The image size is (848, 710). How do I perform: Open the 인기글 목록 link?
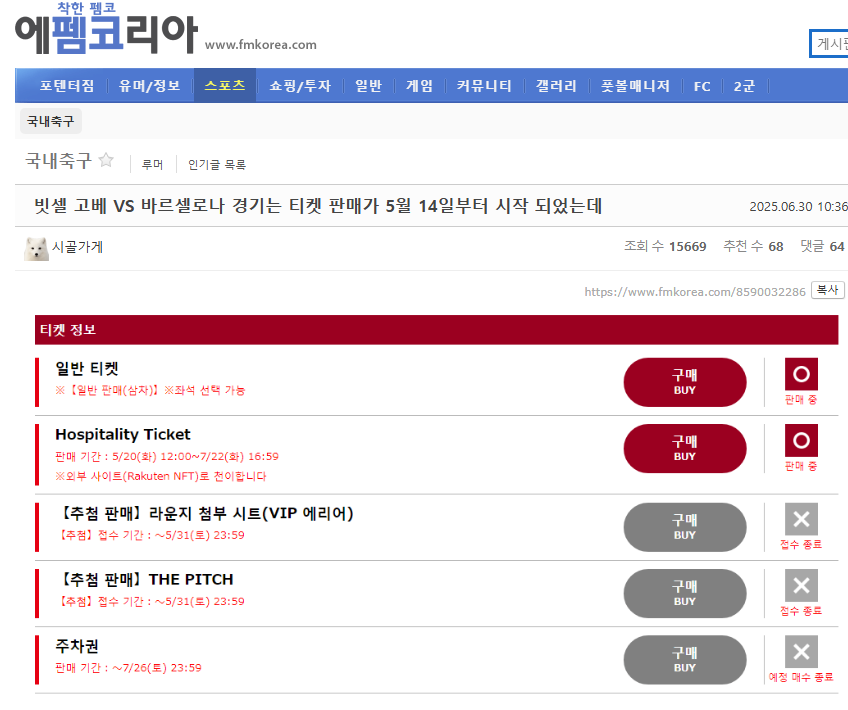click(217, 164)
